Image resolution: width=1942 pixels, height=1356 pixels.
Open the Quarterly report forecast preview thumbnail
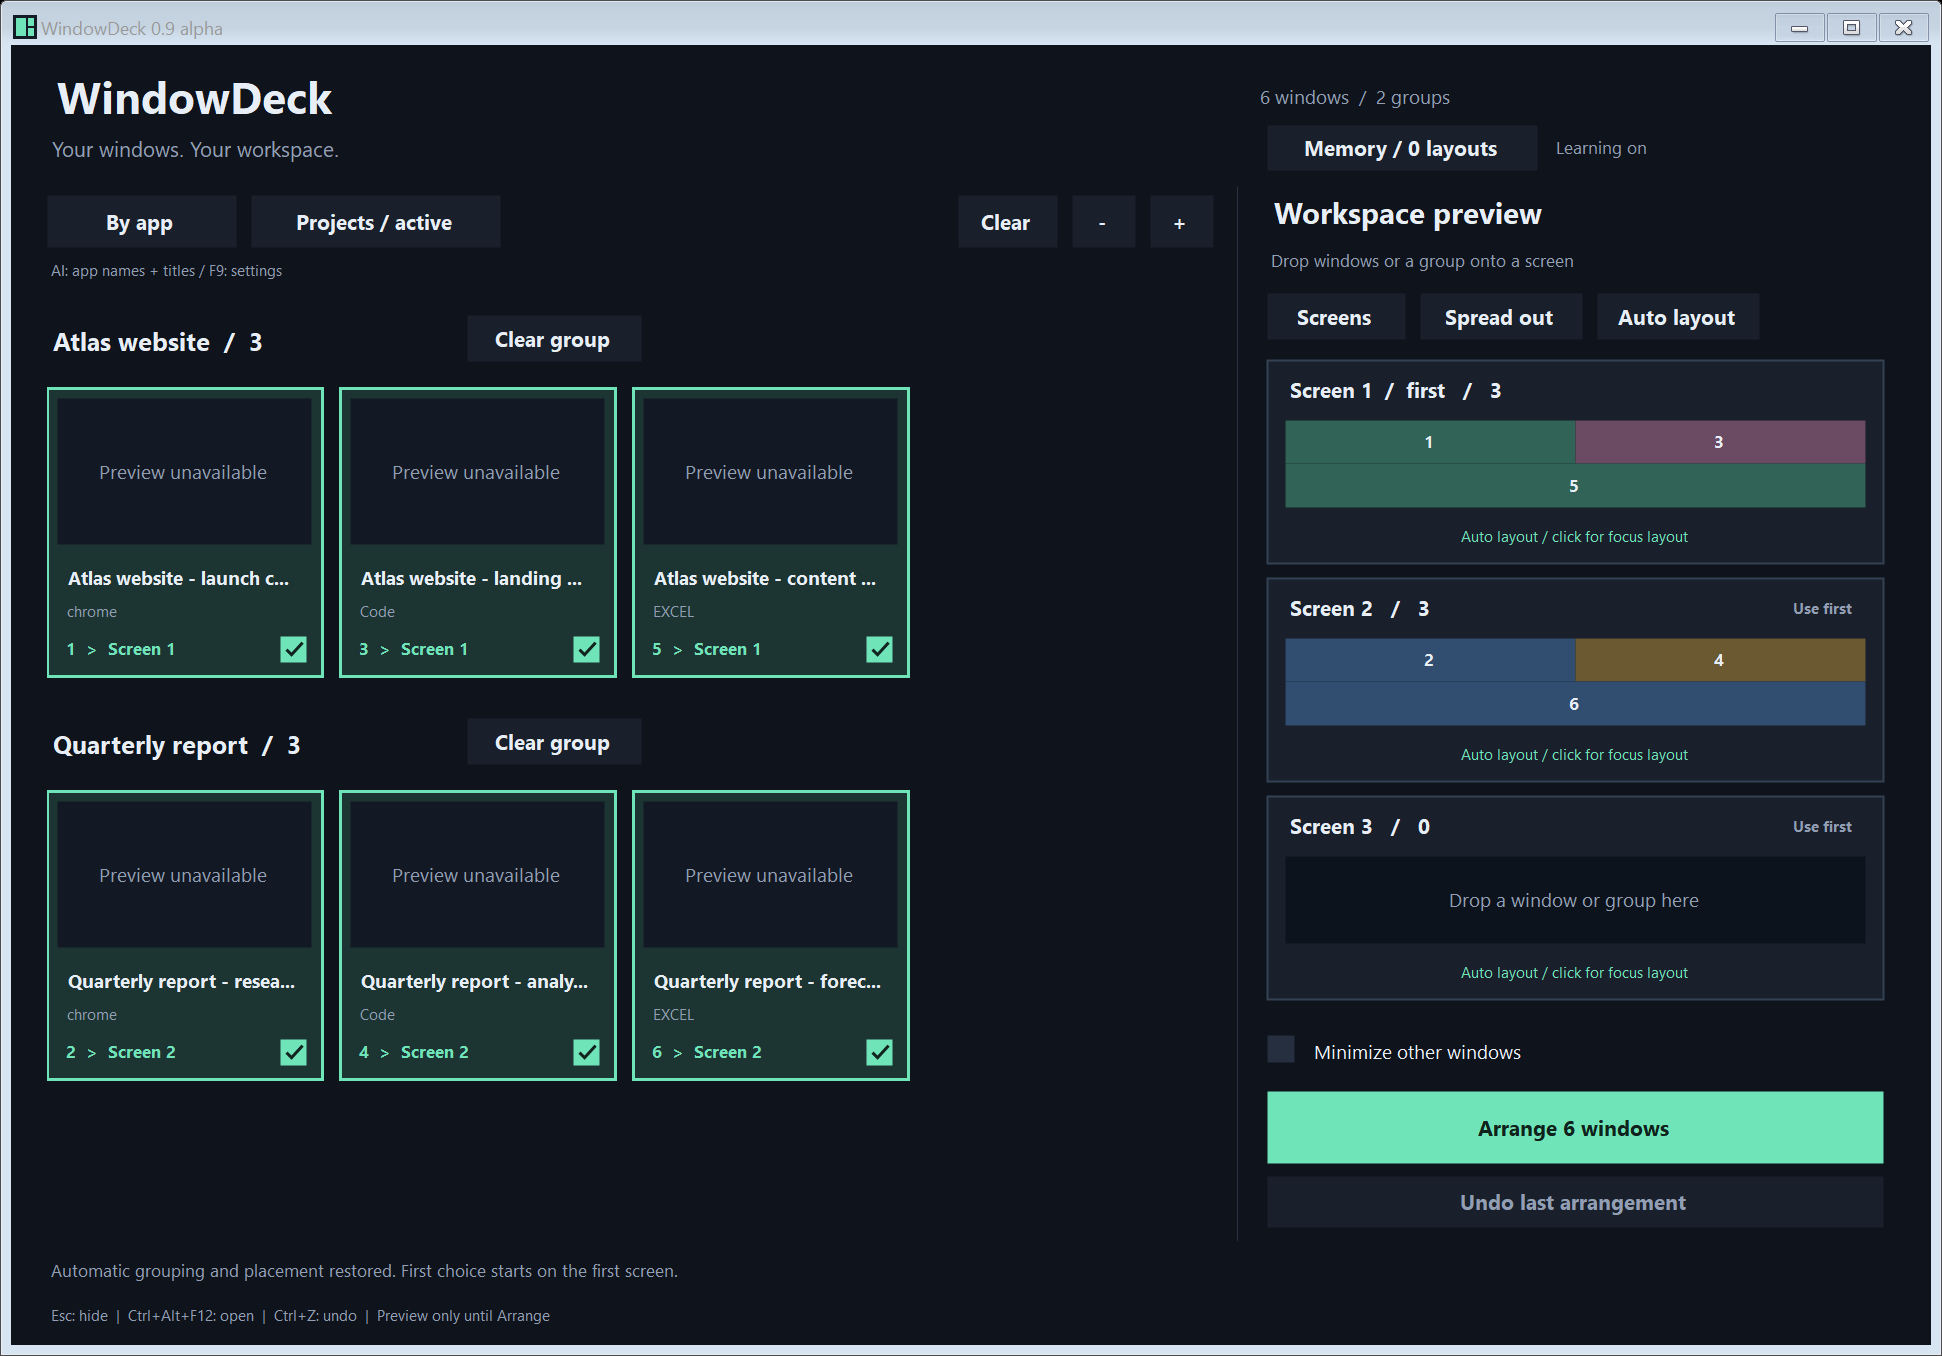pos(770,875)
